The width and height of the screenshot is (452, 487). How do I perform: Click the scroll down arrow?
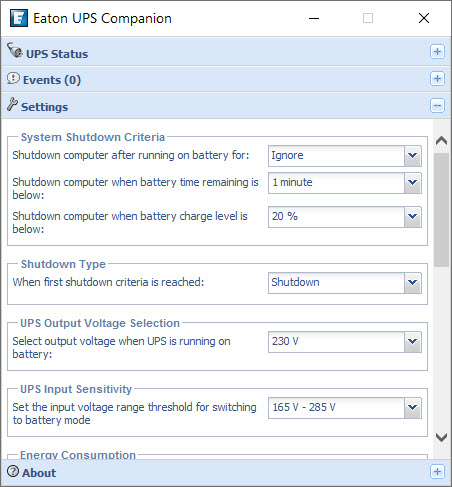[441, 437]
